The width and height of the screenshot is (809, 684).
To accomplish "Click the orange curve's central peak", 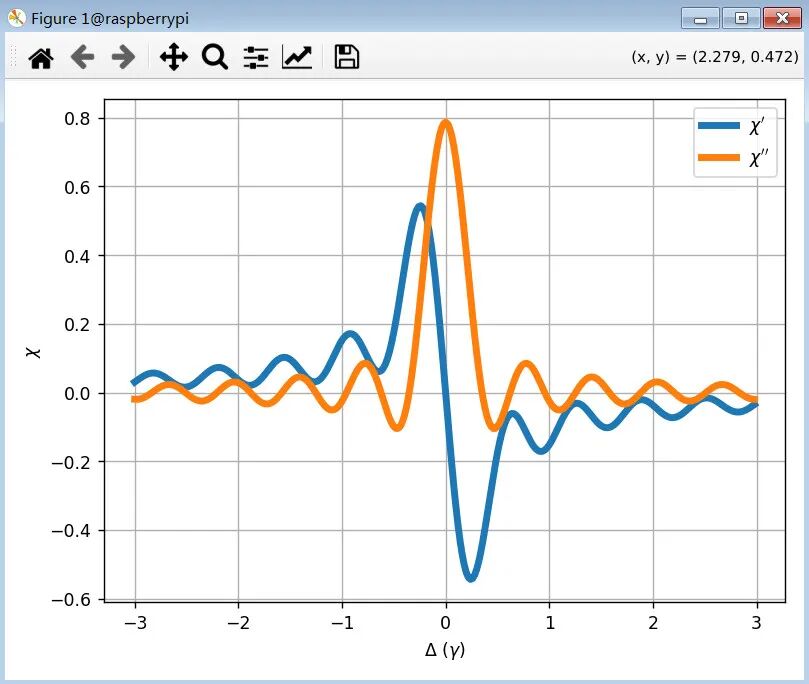I will click(446, 122).
